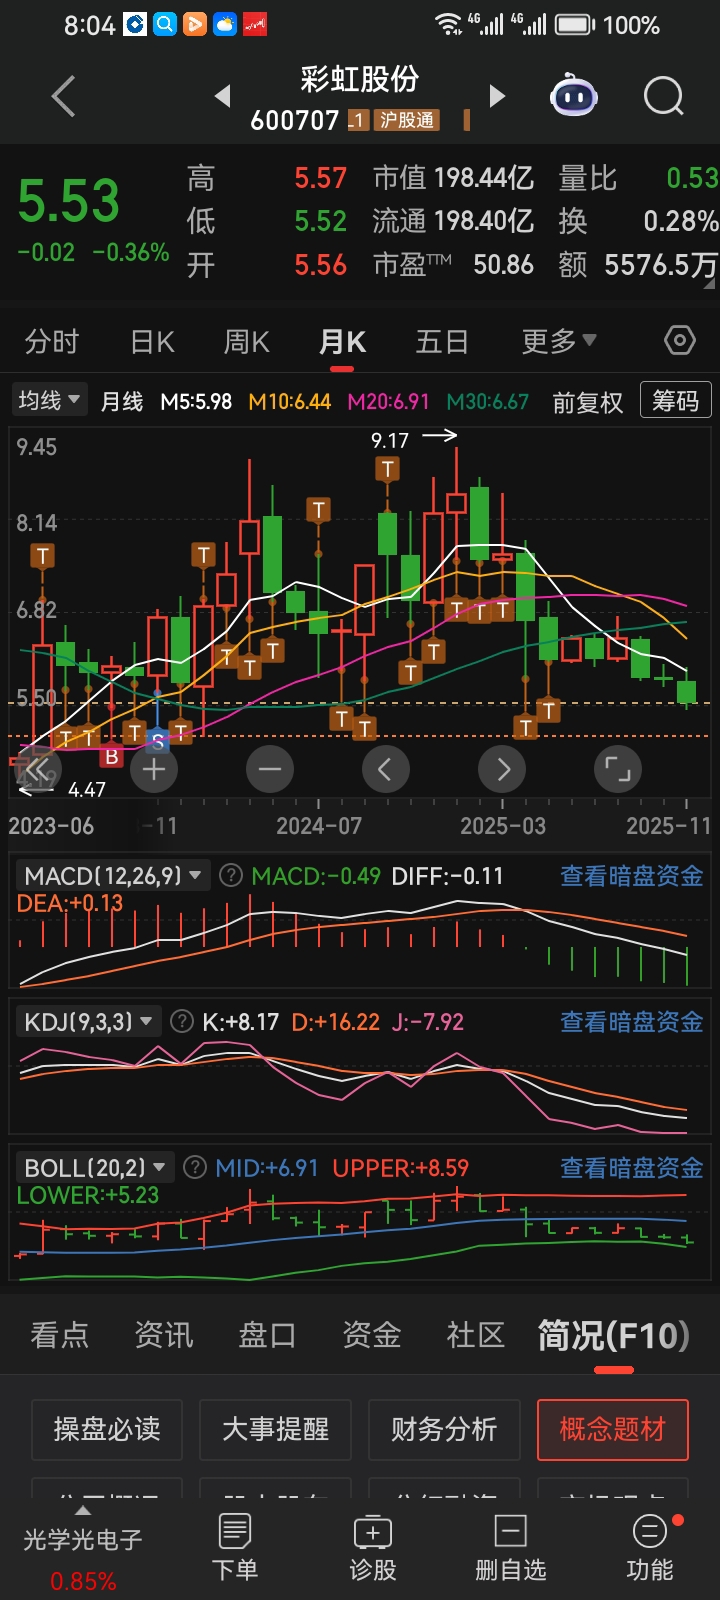Expand 光学光电子 sector panel
Screen dimensions: 720x1600
(83, 1547)
